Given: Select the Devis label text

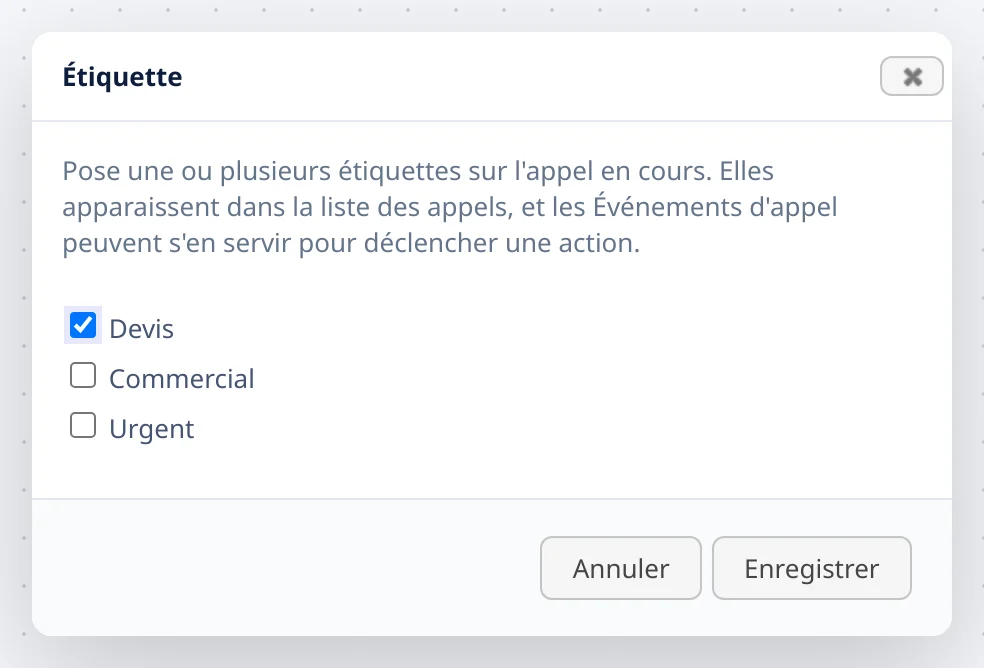Looking at the screenshot, I should click(x=141, y=328).
